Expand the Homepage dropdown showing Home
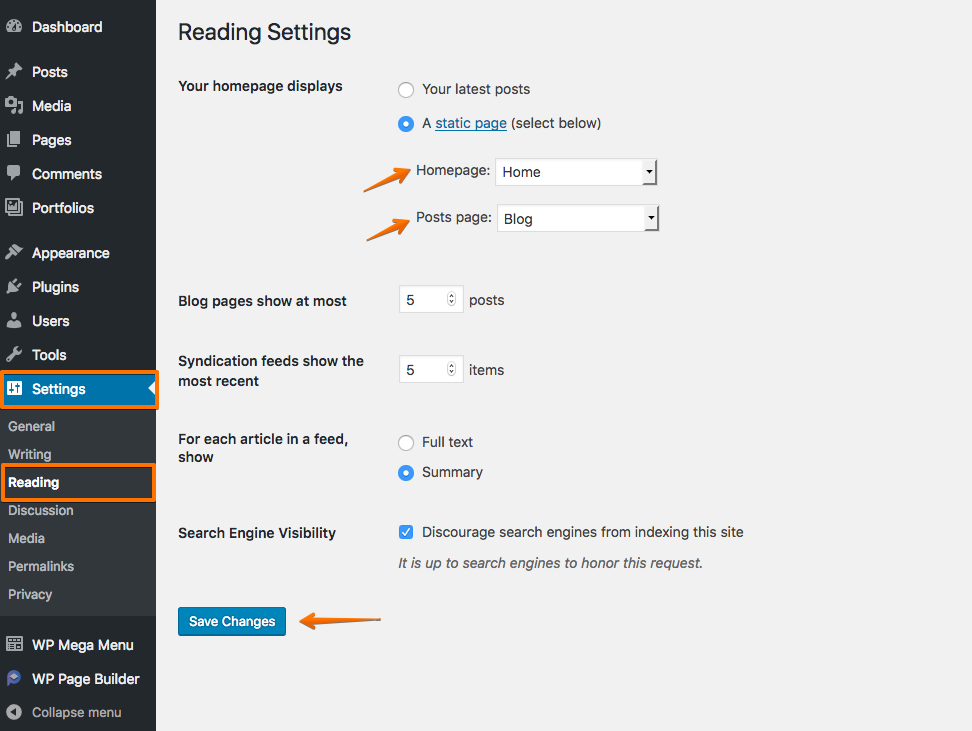Viewport: 972px width, 731px height. point(576,172)
